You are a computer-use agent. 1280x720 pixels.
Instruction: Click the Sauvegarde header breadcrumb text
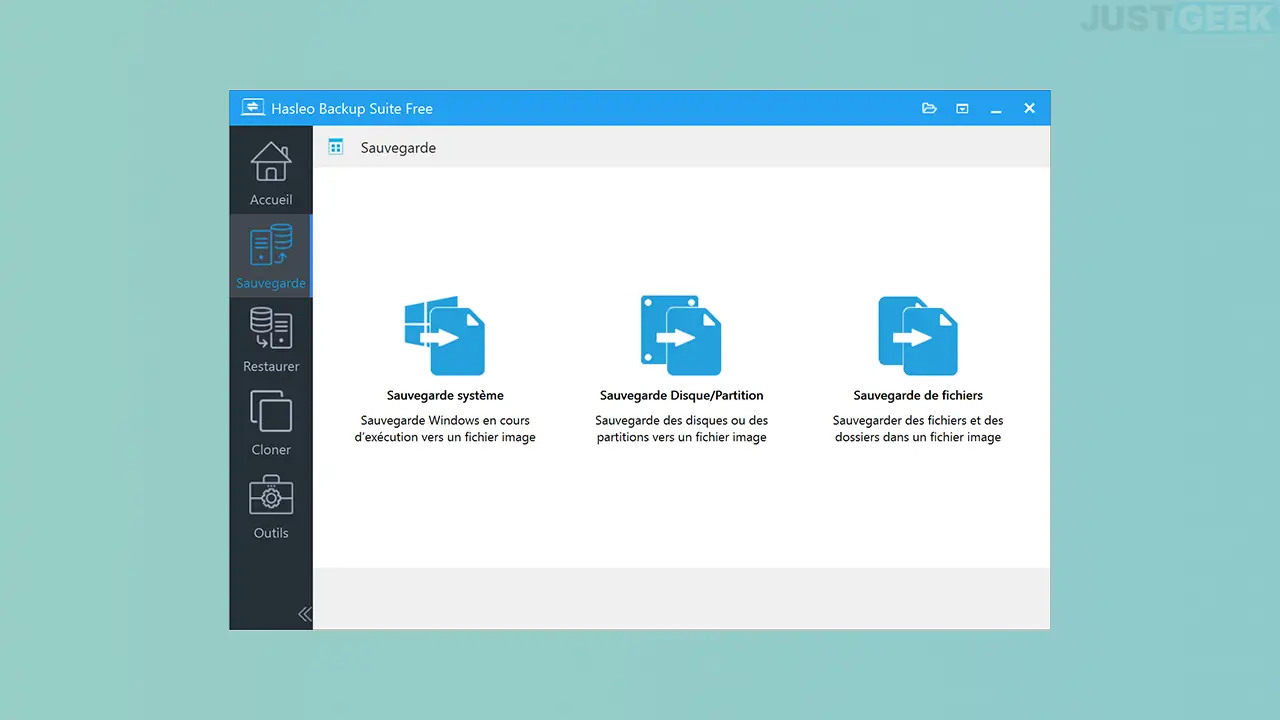click(x=398, y=148)
